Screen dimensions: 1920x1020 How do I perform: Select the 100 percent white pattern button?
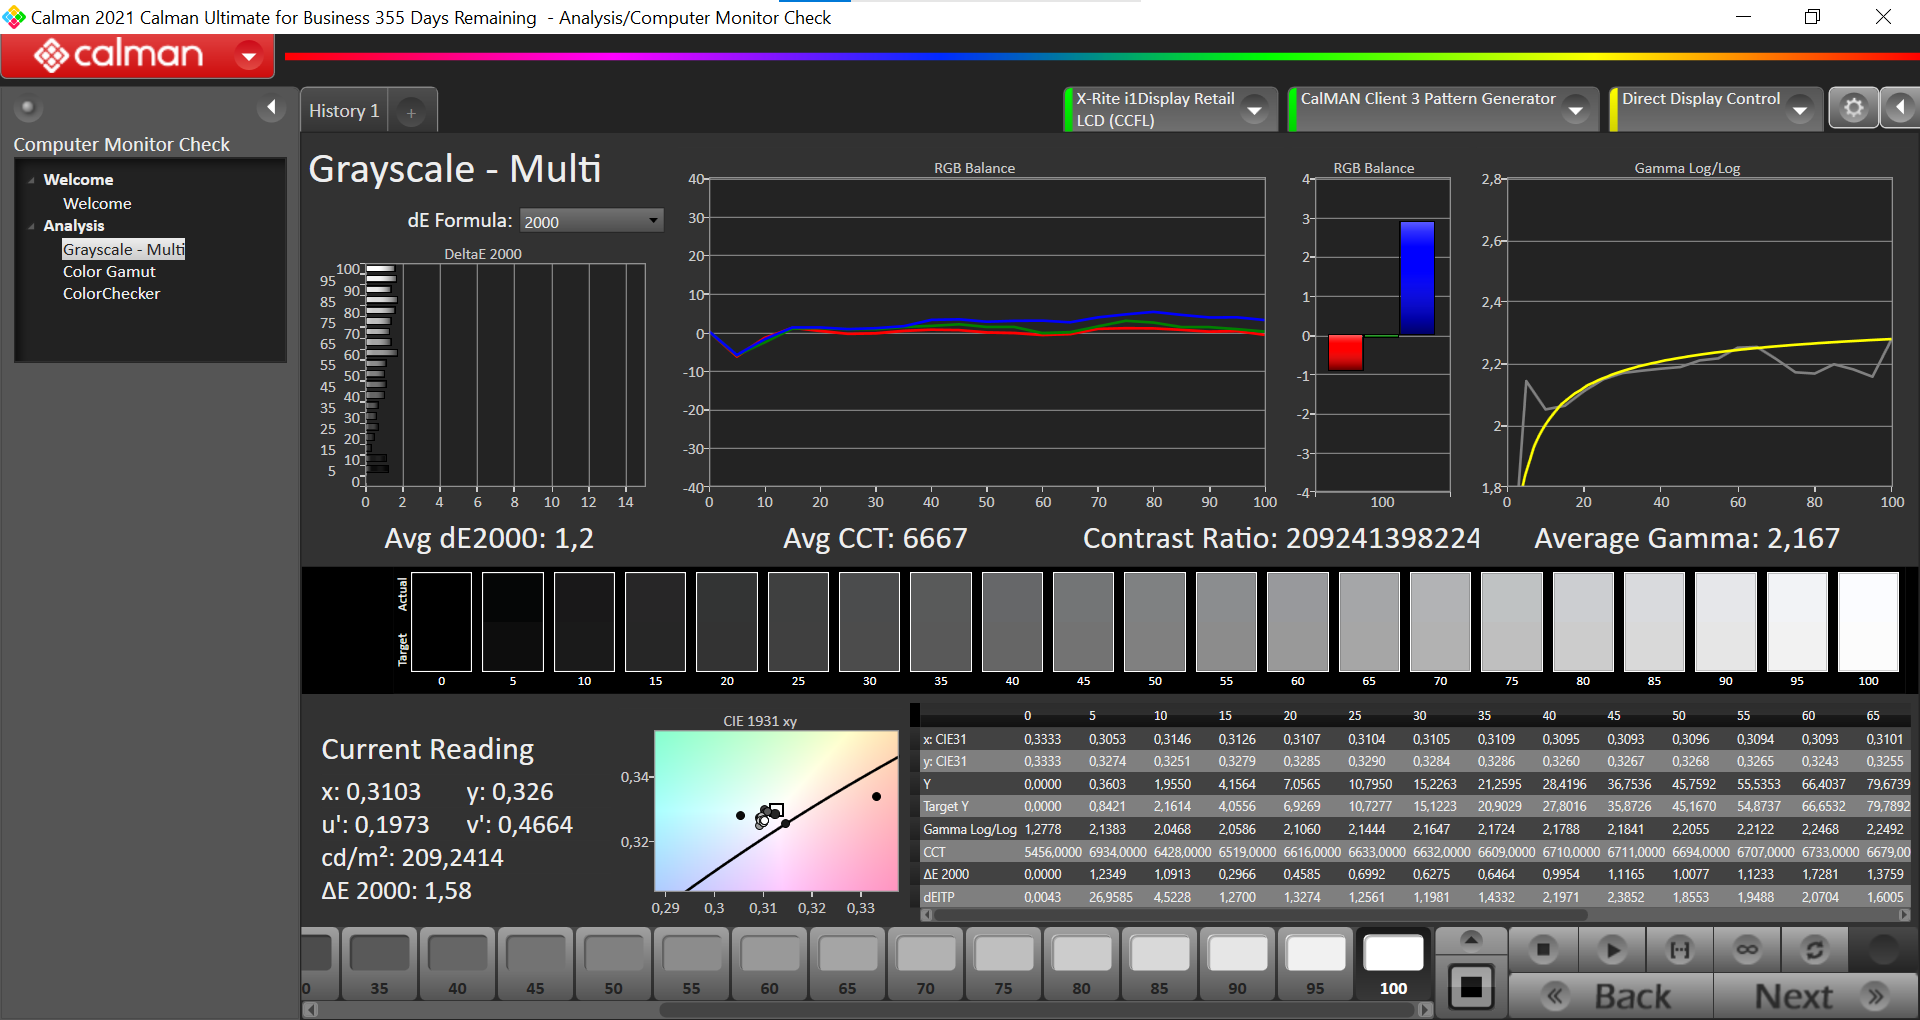tap(1393, 964)
